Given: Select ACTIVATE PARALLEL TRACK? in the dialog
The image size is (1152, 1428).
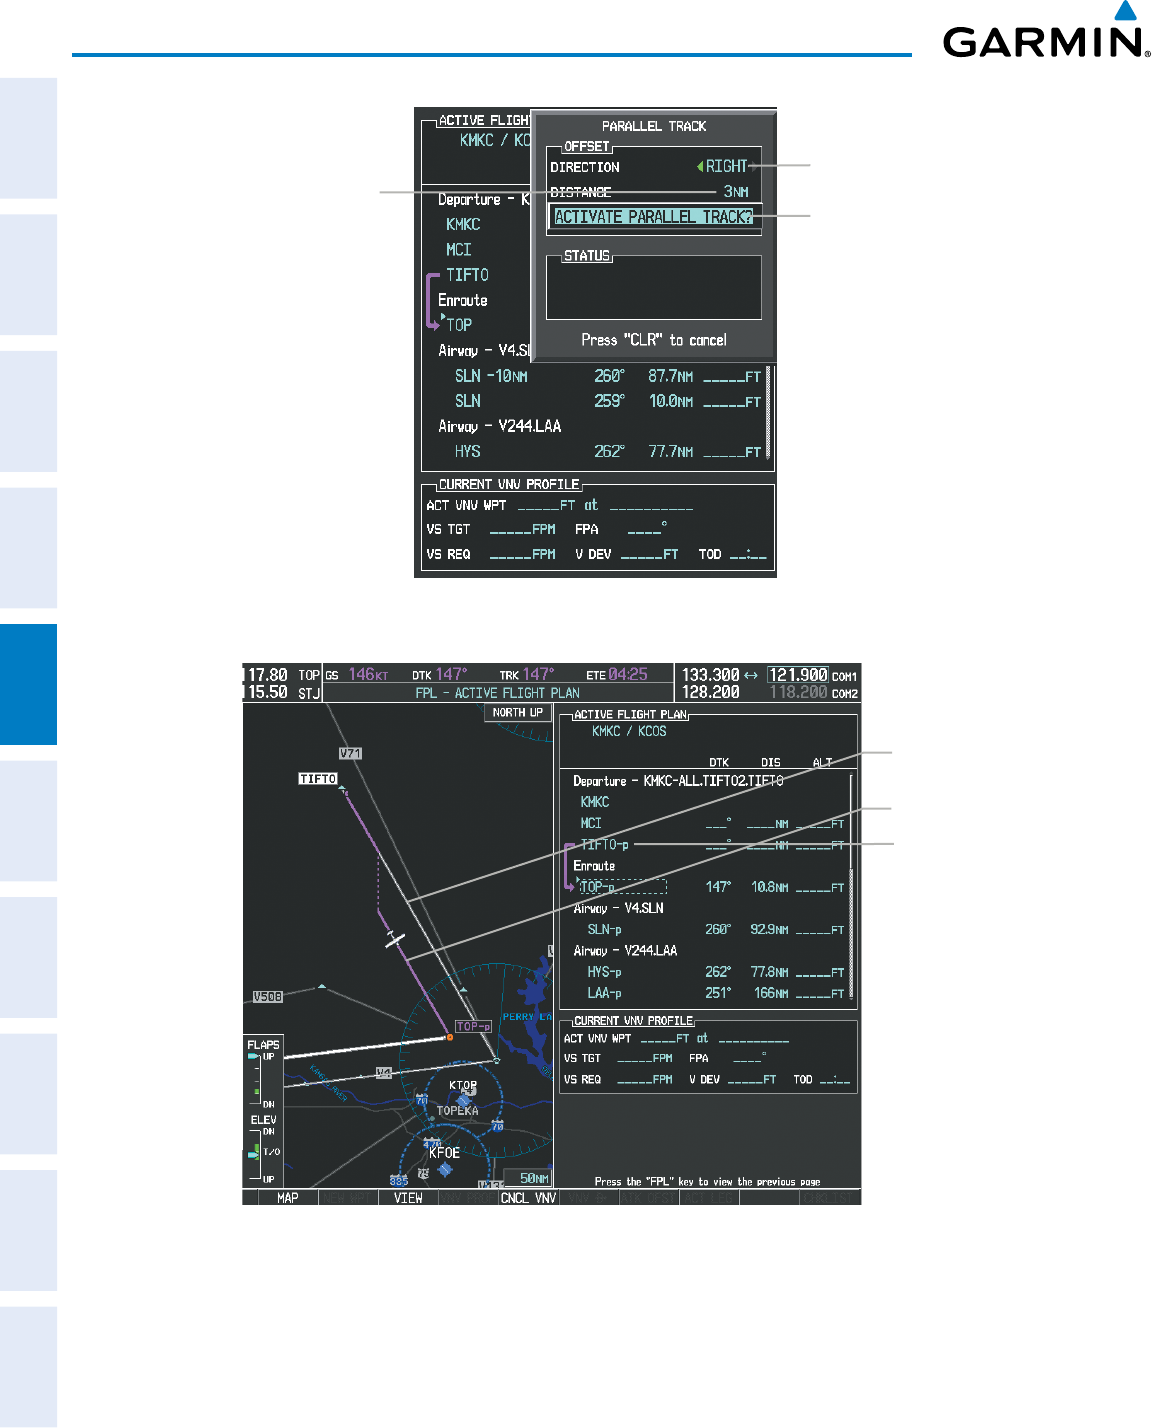Looking at the screenshot, I should [x=653, y=216].
